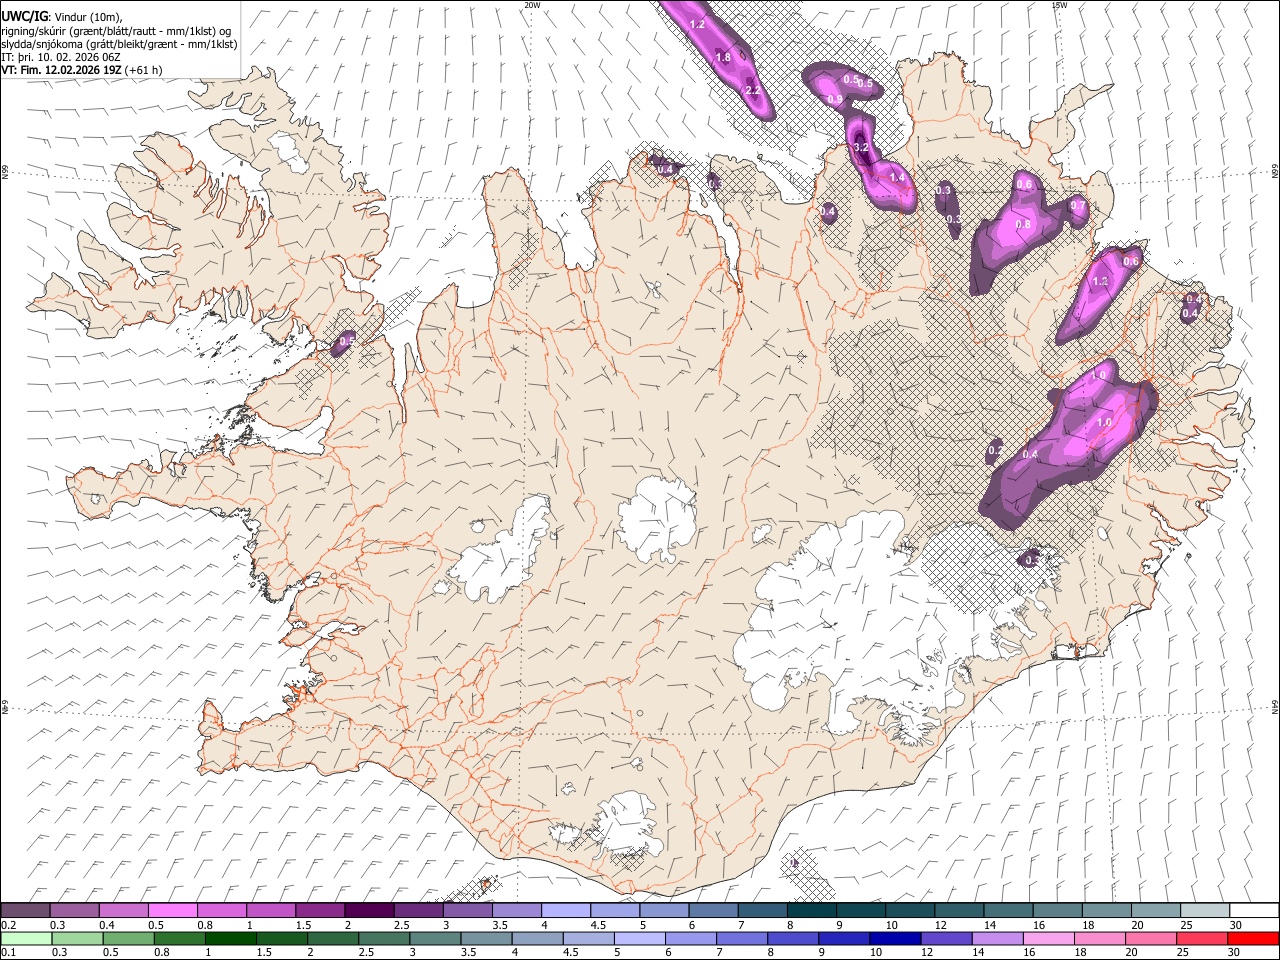
Task: Pick the green rain swatch starting at 0.5
Action: tap(128, 938)
